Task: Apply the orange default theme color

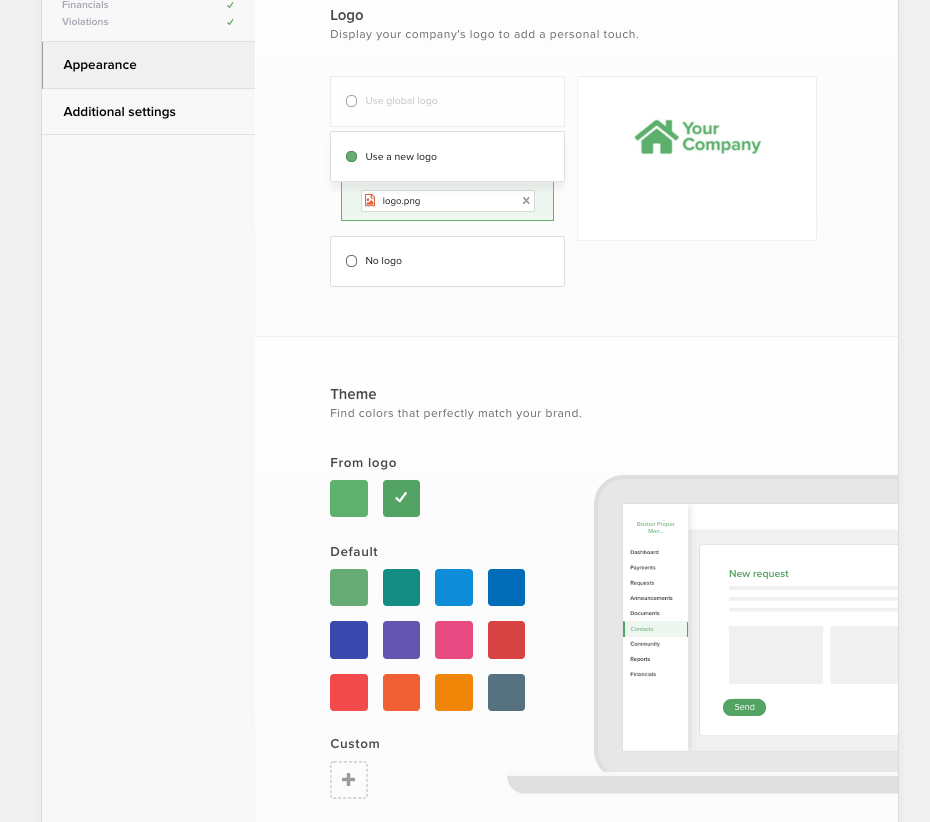Action: point(454,692)
